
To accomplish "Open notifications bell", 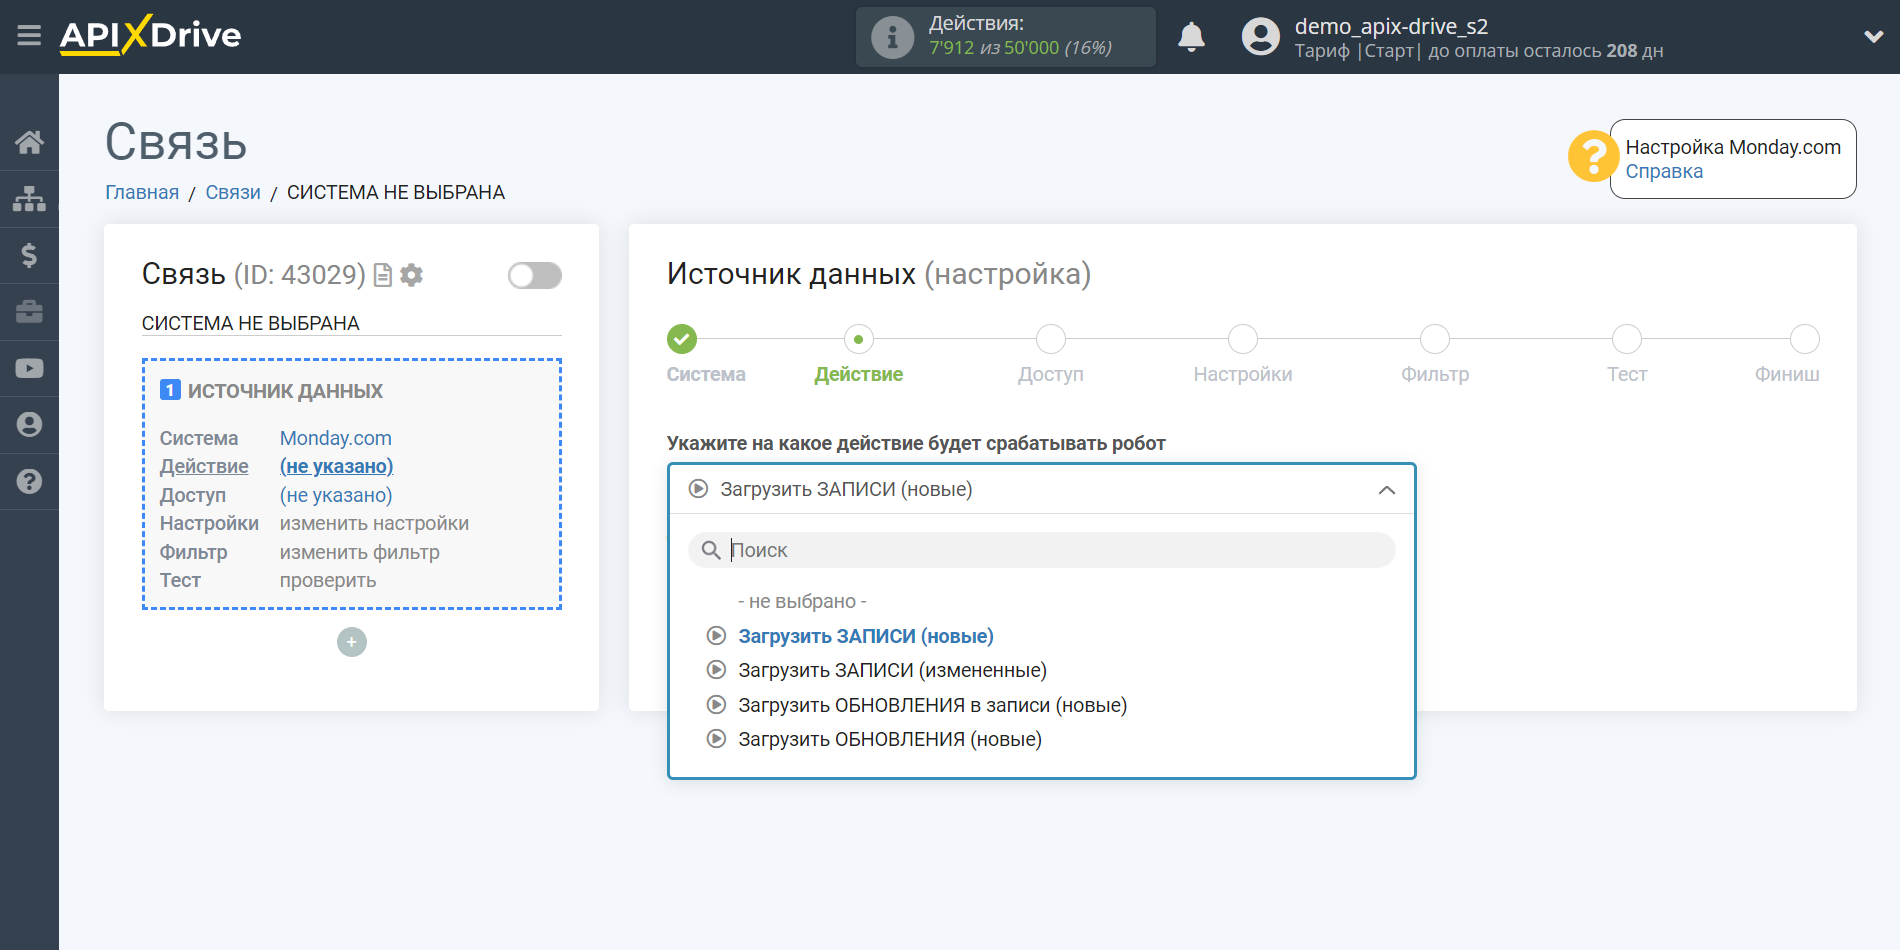I will point(1191,37).
